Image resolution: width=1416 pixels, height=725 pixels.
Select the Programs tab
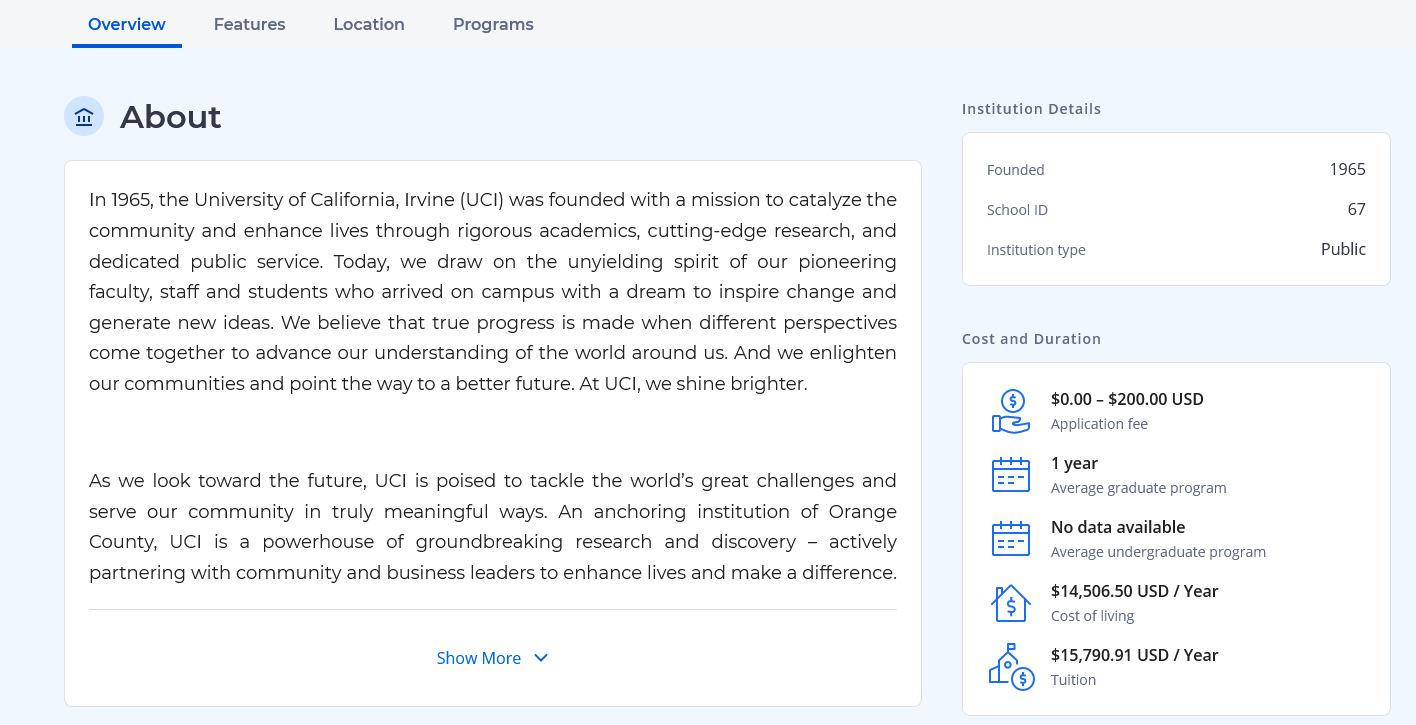pos(493,24)
